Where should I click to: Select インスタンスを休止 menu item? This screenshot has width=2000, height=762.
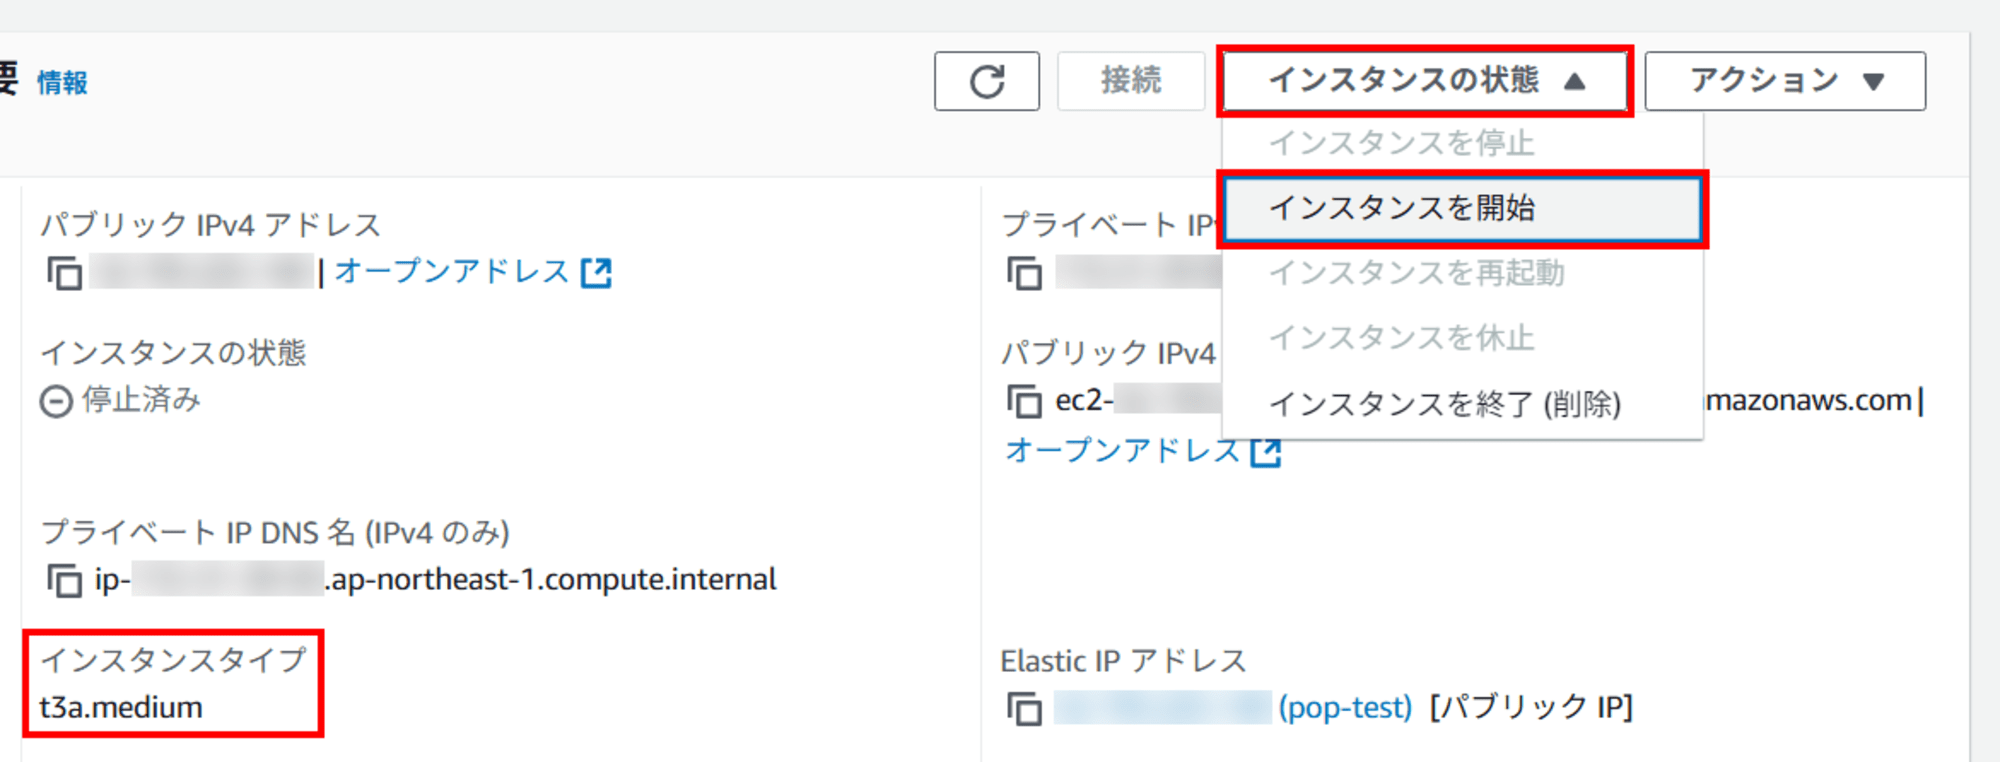tap(1463, 338)
